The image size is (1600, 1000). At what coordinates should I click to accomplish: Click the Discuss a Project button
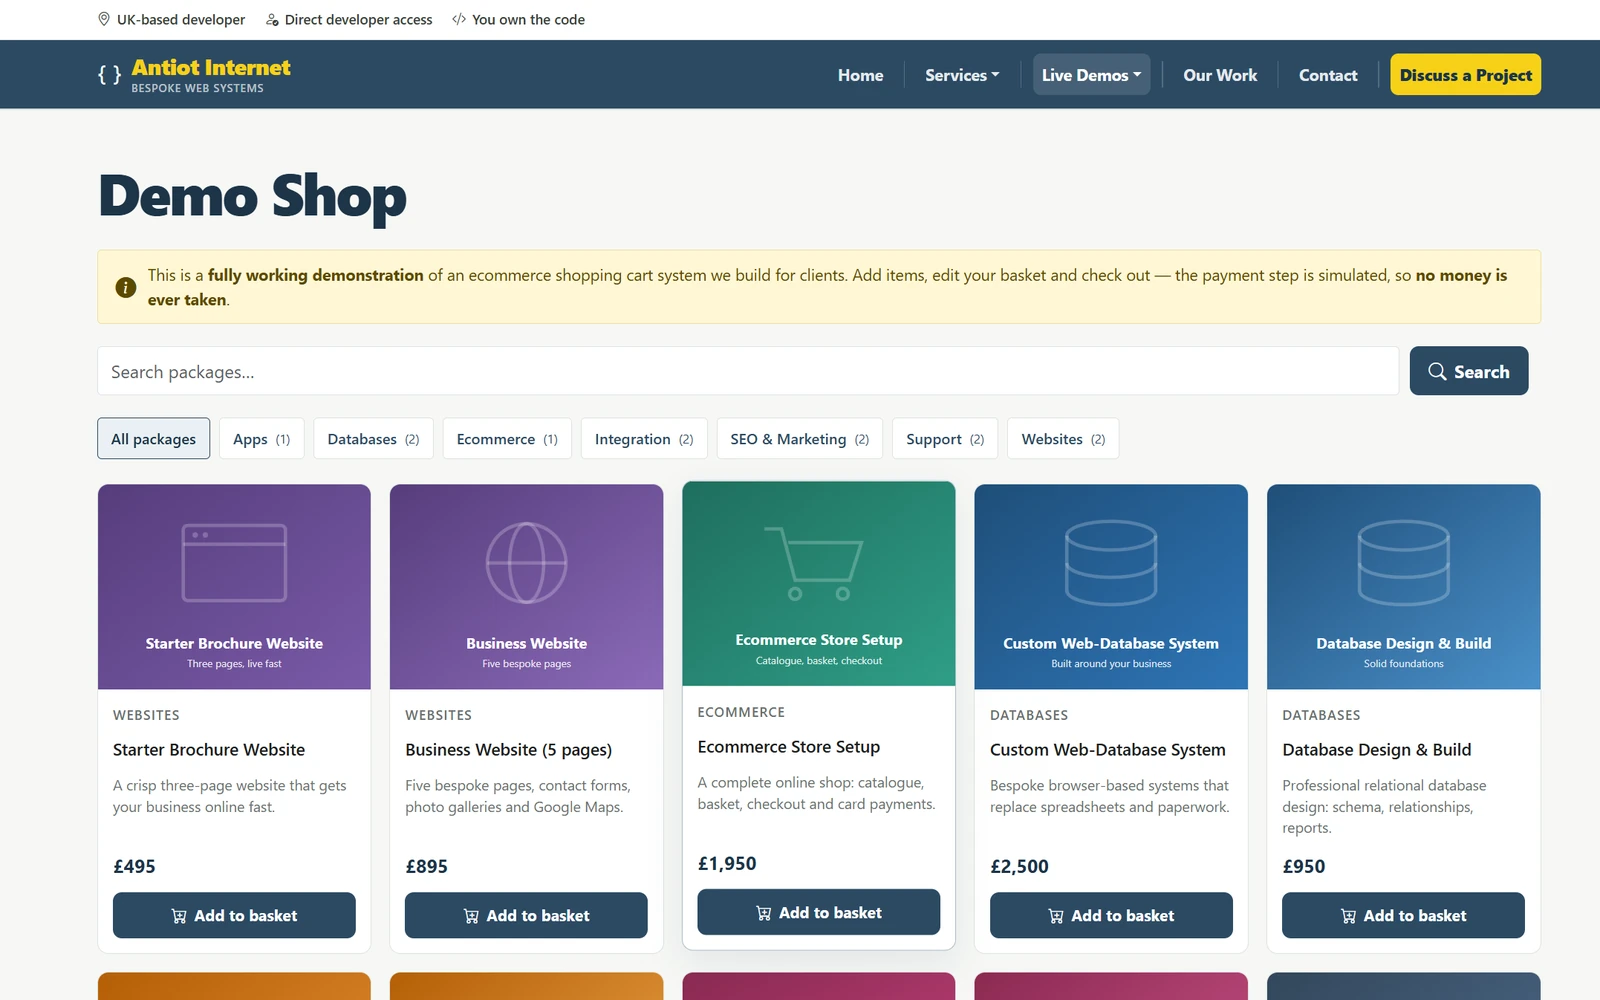pos(1465,75)
